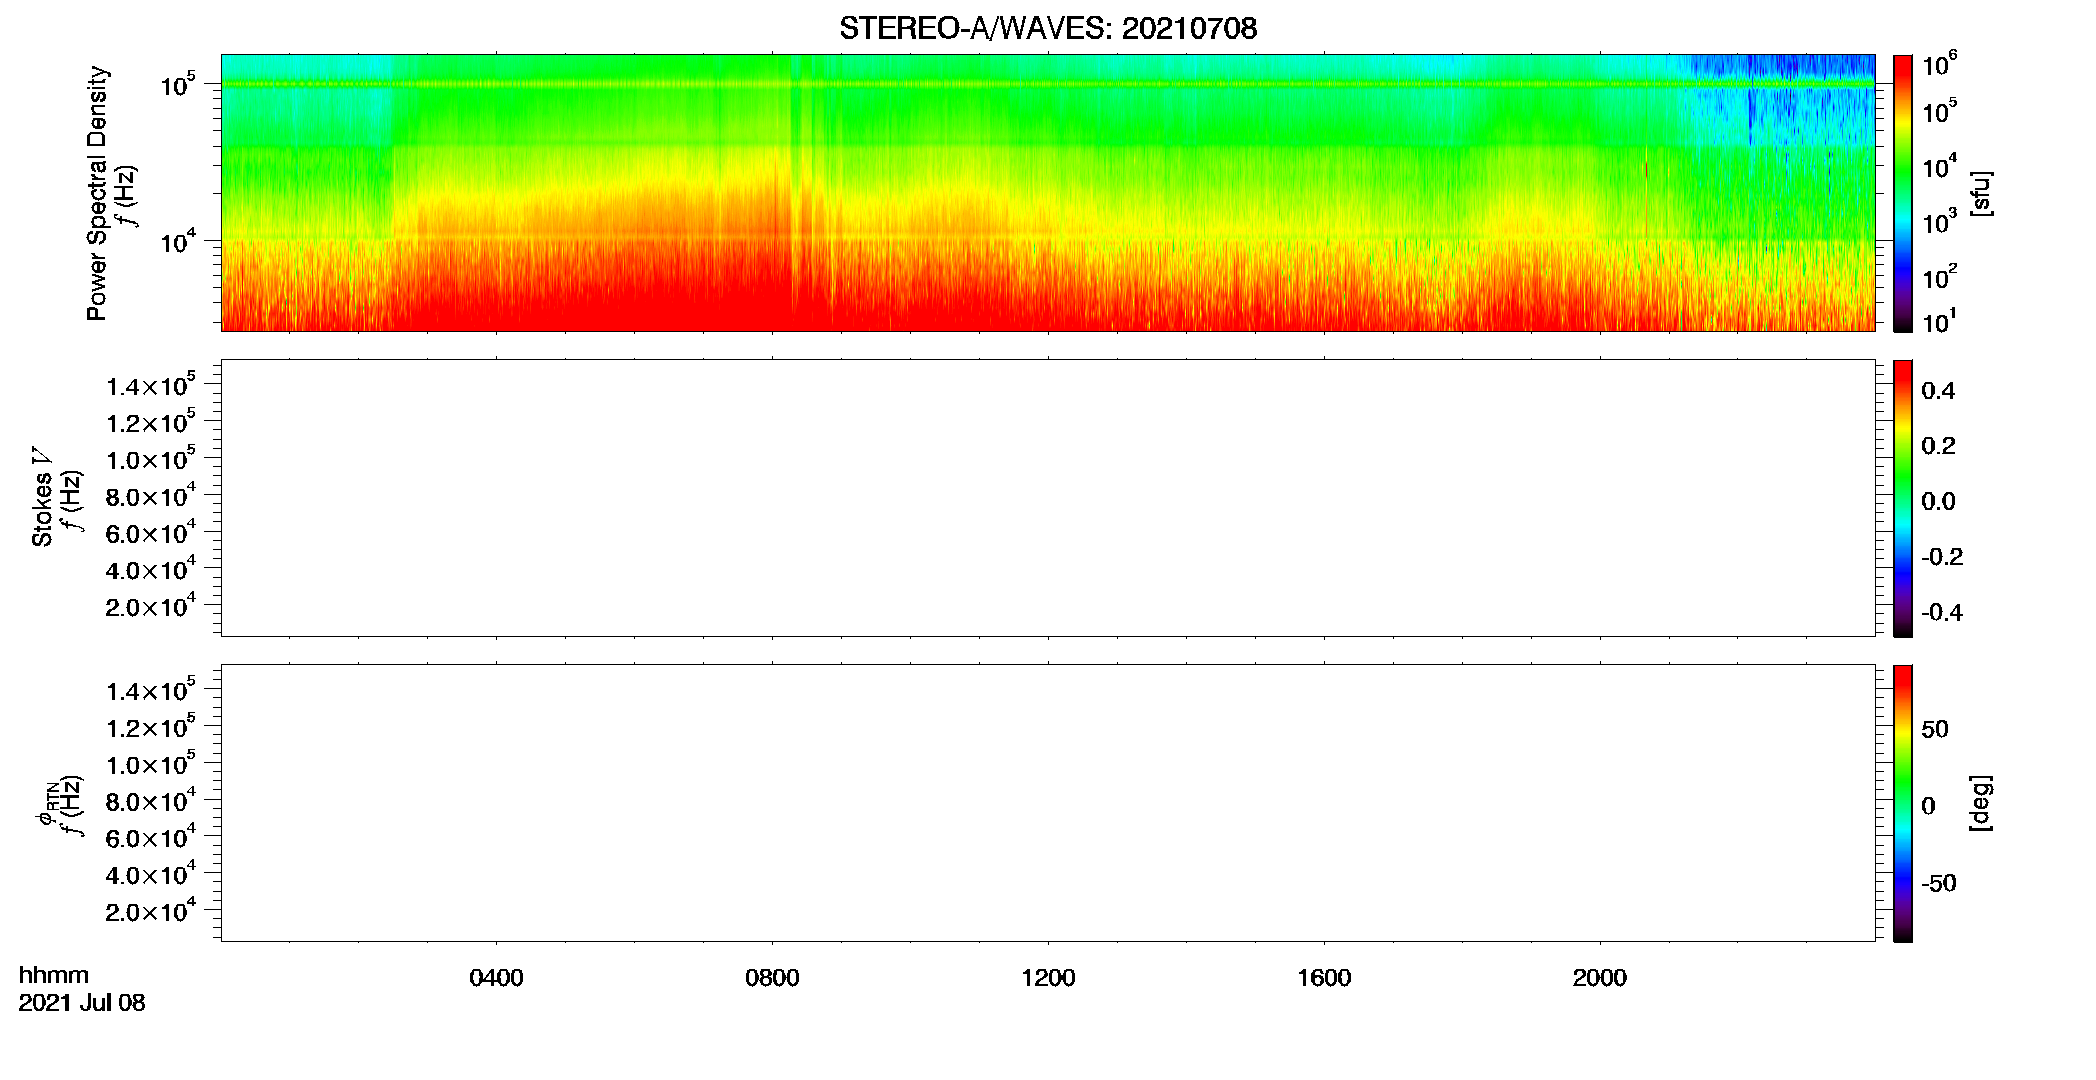Click the spectrogram power density plot area
The image size is (2096, 1080).
tap(1048, 193)
